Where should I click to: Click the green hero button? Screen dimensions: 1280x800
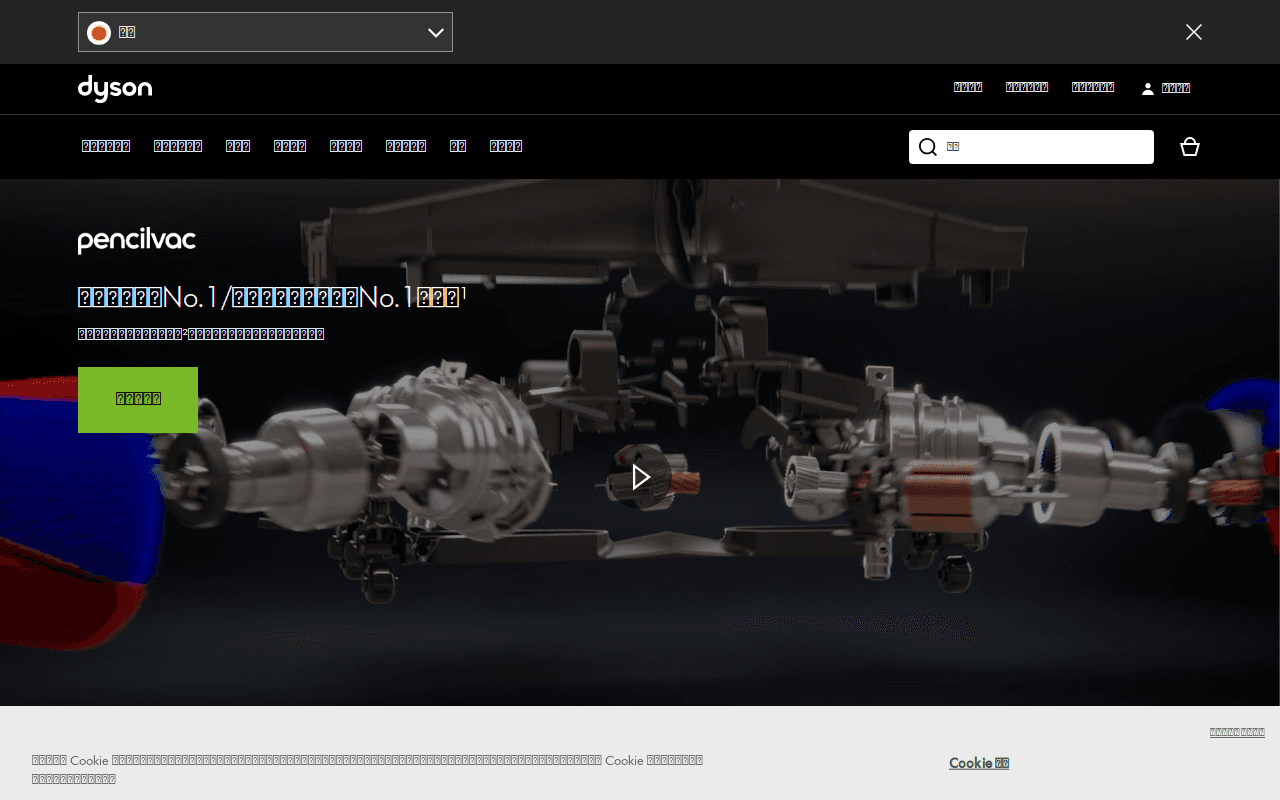tap(138, 400)
